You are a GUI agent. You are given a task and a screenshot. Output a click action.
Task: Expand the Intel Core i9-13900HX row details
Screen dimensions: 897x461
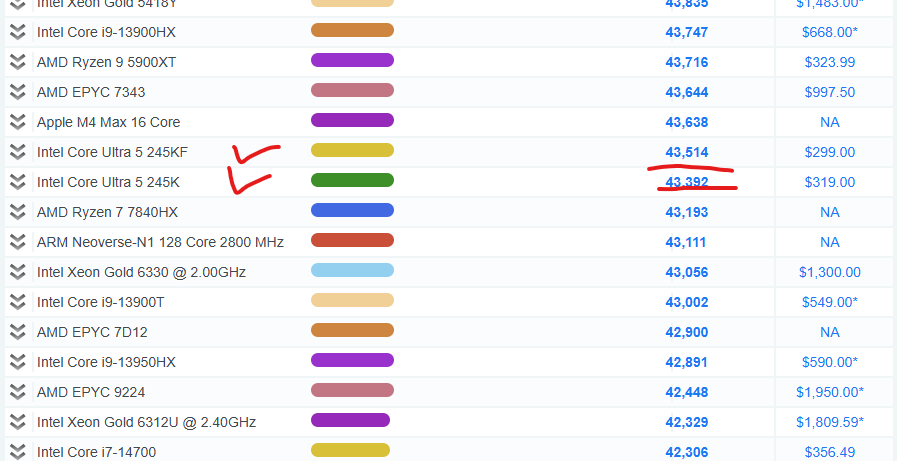18,32
